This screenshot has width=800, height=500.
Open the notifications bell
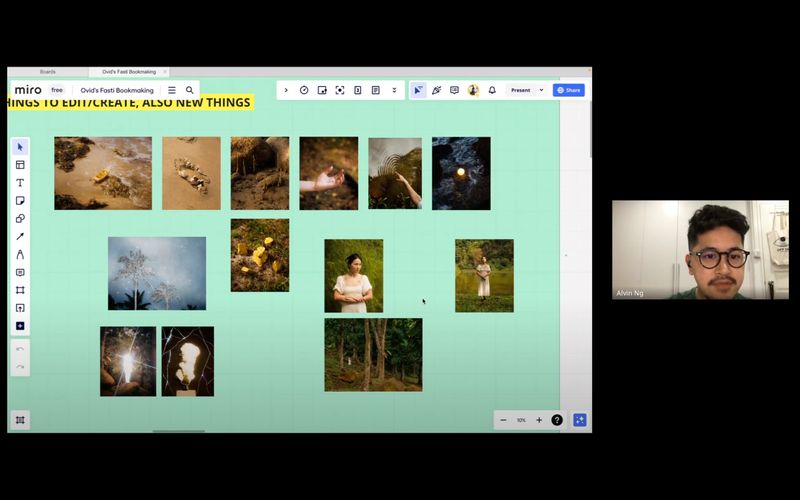coord(492,90)
